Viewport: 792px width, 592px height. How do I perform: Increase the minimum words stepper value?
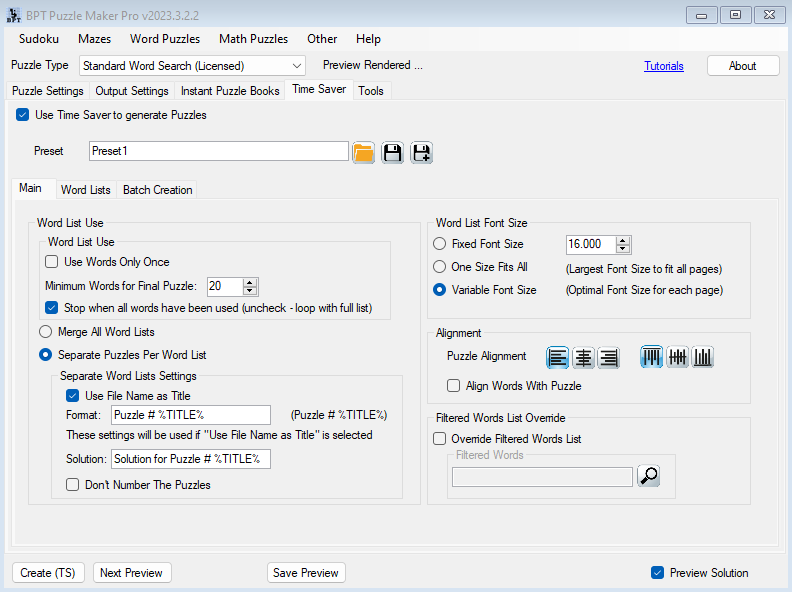click(250, 282)
